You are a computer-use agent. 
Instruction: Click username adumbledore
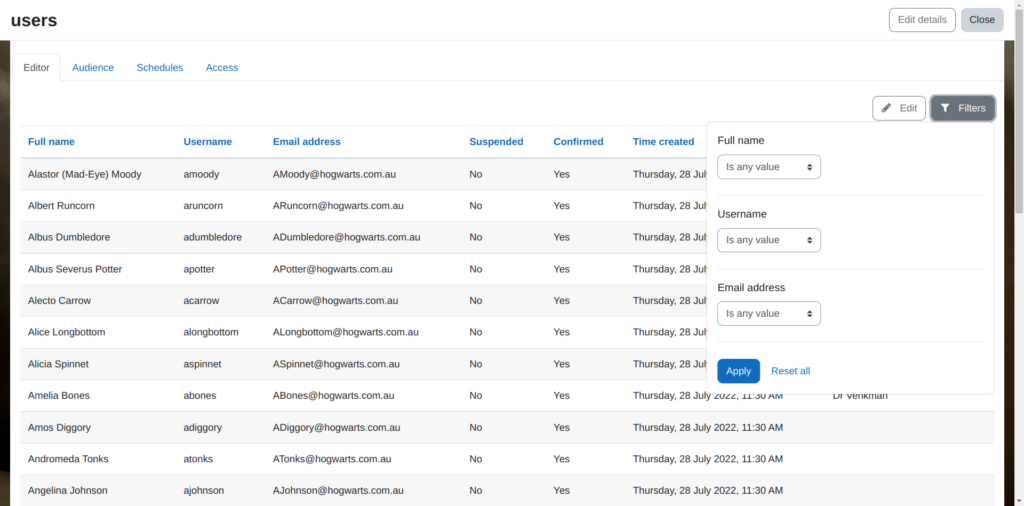click(213, 237)
